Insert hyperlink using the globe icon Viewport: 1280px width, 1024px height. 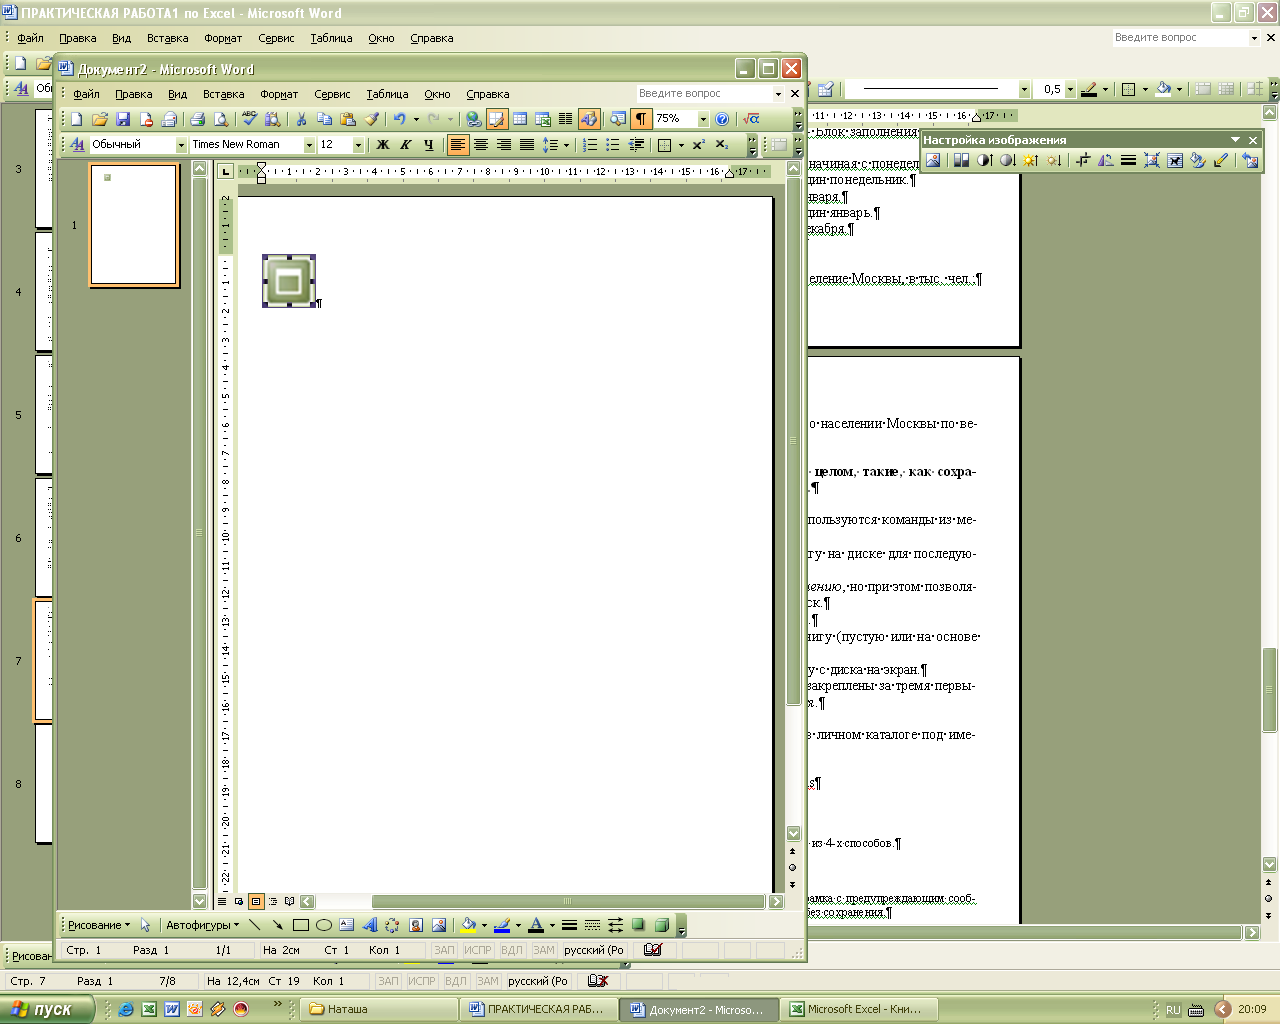(x=474, y=119)
